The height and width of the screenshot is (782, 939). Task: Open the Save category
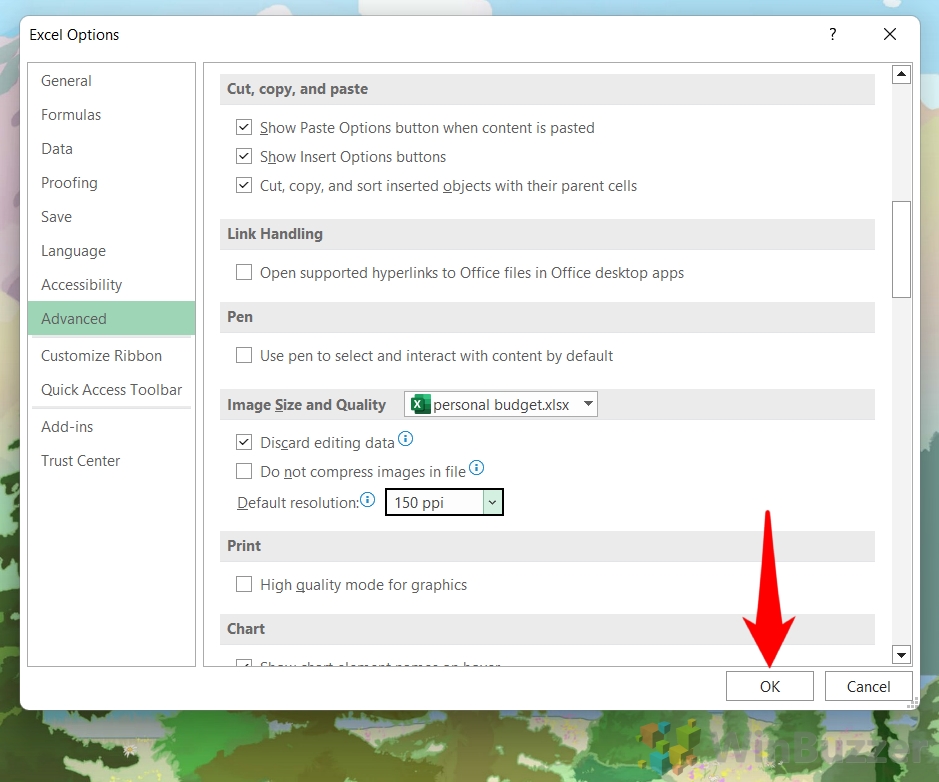point(111,217)
